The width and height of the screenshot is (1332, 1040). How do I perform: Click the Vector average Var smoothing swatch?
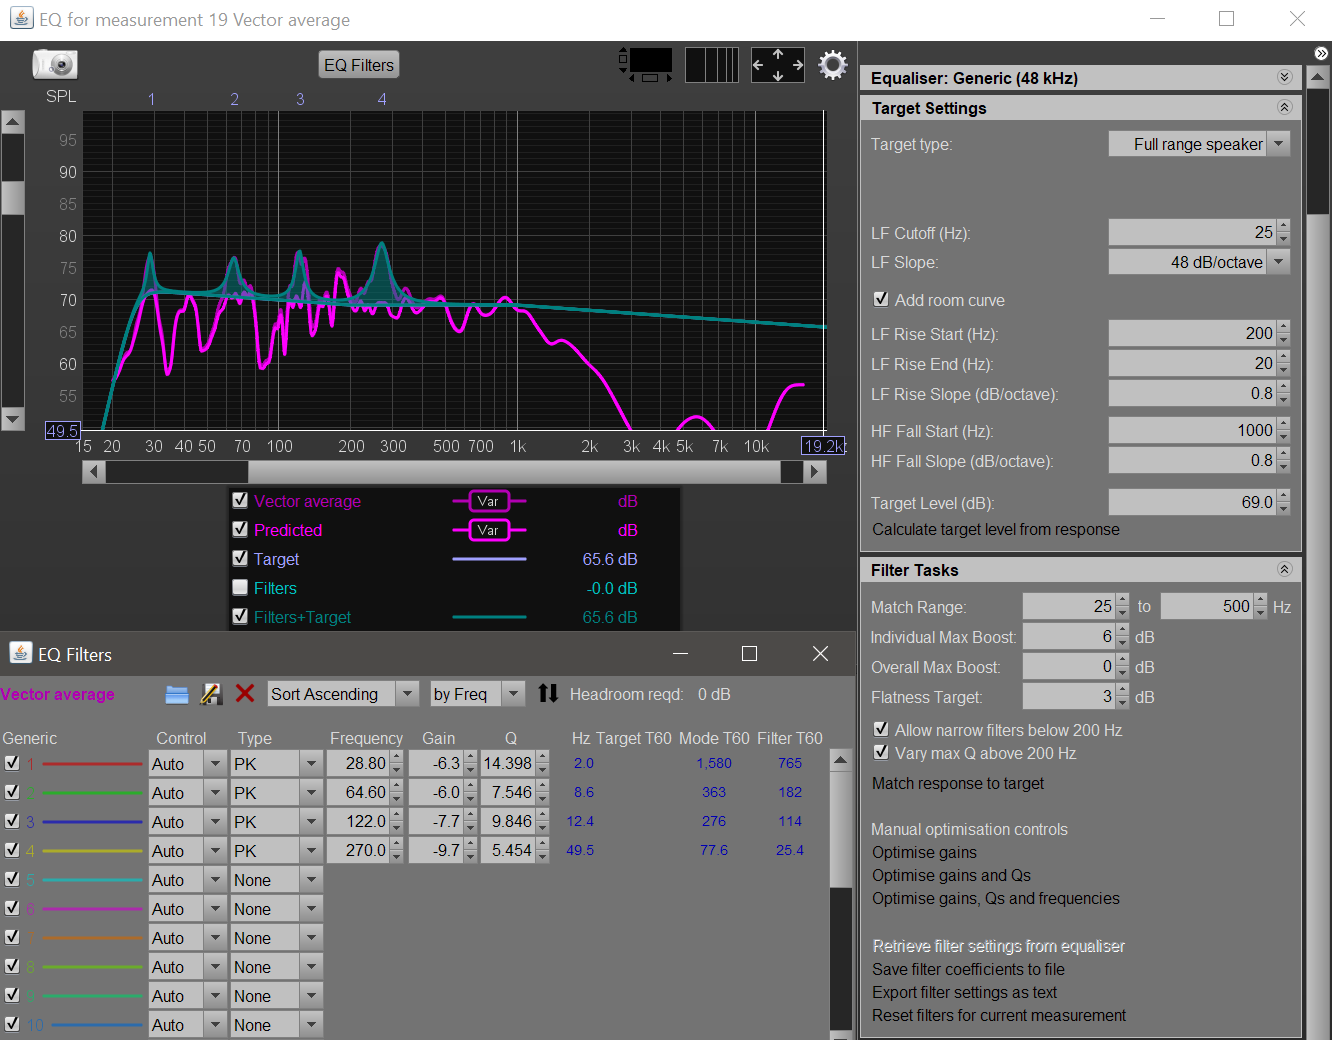488,501
